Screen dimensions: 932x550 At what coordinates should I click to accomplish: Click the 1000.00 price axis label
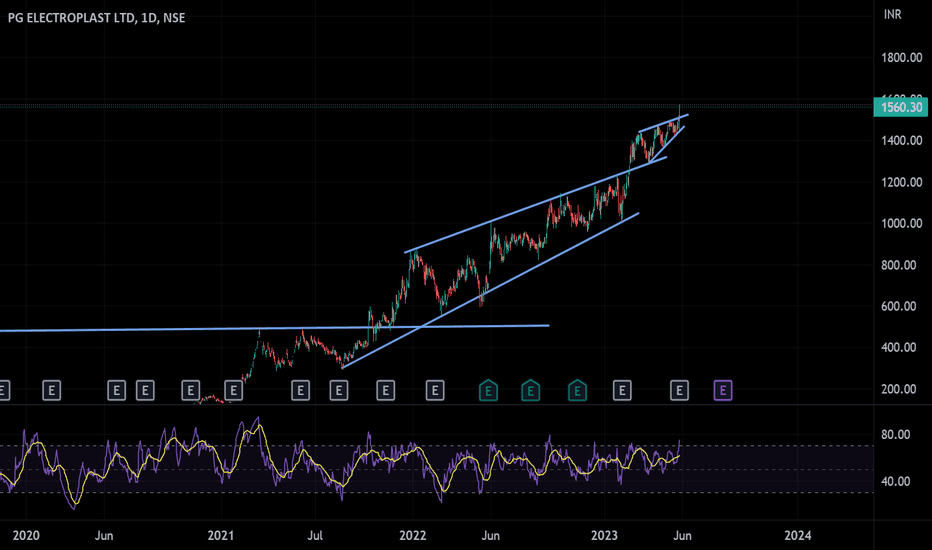click(902, 224)
